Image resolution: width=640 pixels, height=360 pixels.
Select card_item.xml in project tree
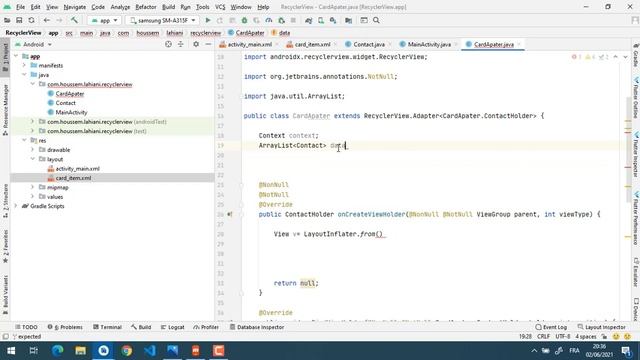(x=73, y=178)
